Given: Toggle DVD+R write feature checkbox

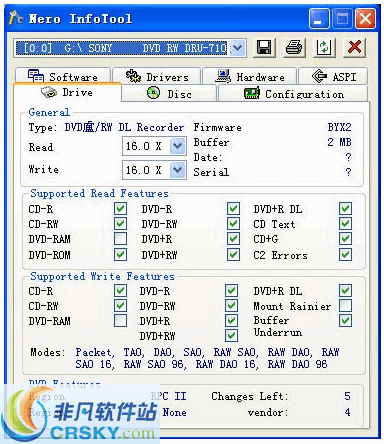Looking at the screenshot, I should (231, 321).
